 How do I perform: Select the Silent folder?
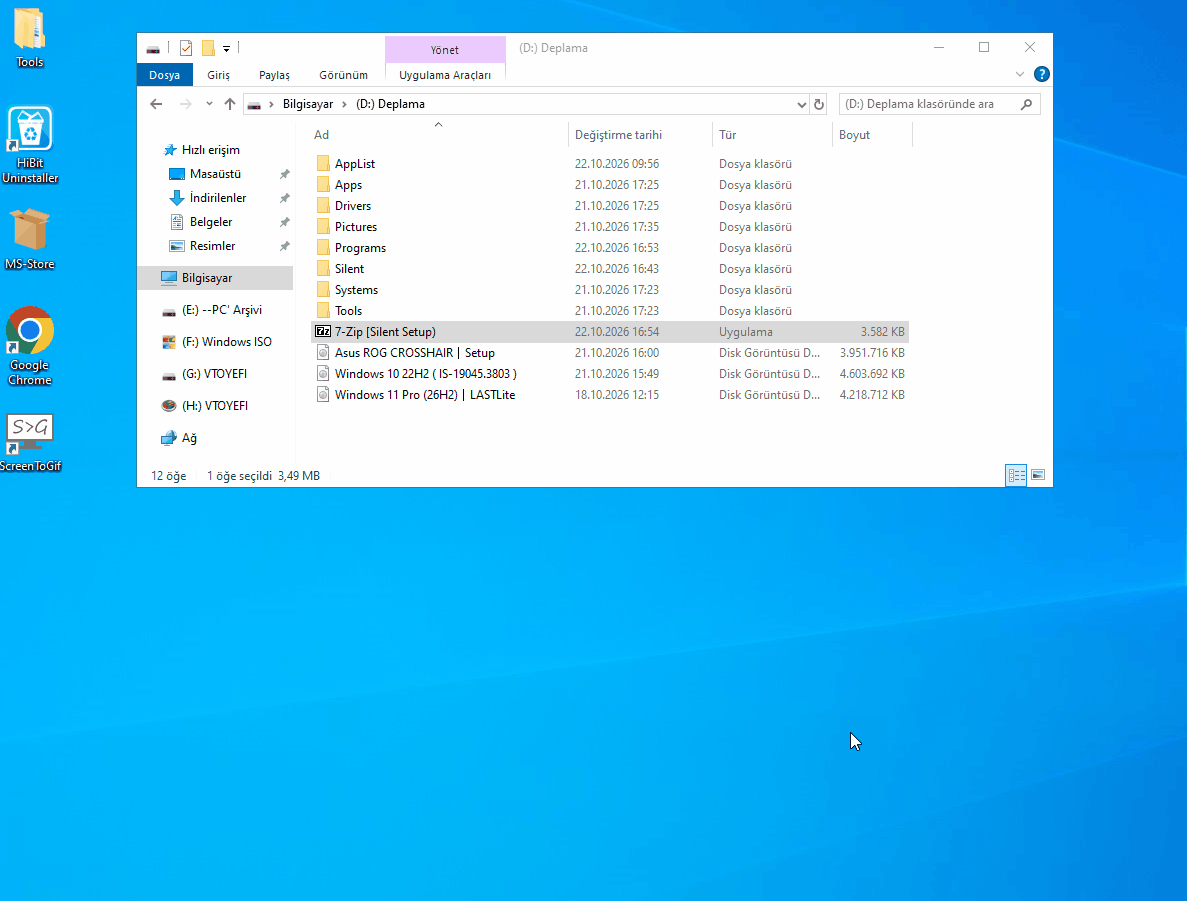click(x=609, y=269)
